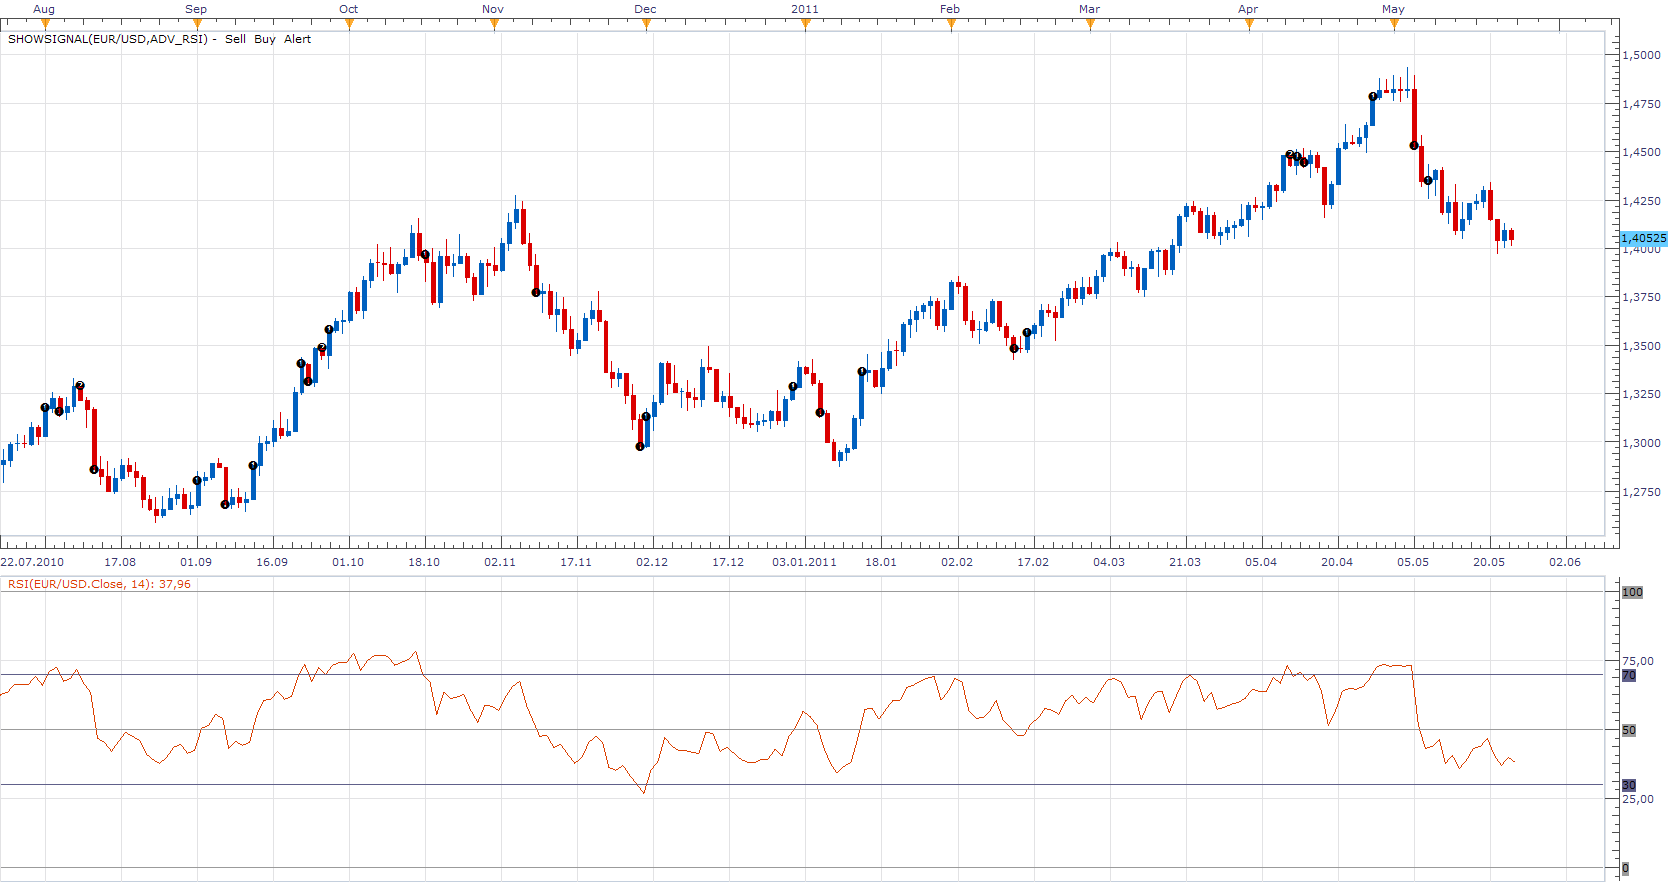Click the 01.10 date label

348,562
